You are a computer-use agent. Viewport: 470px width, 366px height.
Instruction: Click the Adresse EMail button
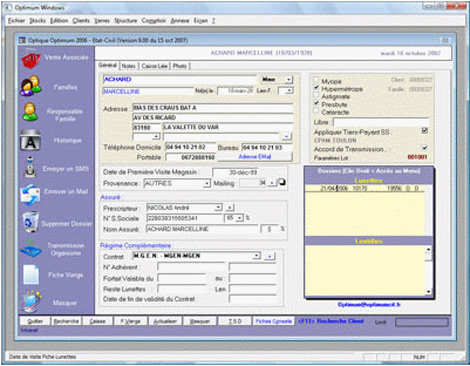pos(255,157)
